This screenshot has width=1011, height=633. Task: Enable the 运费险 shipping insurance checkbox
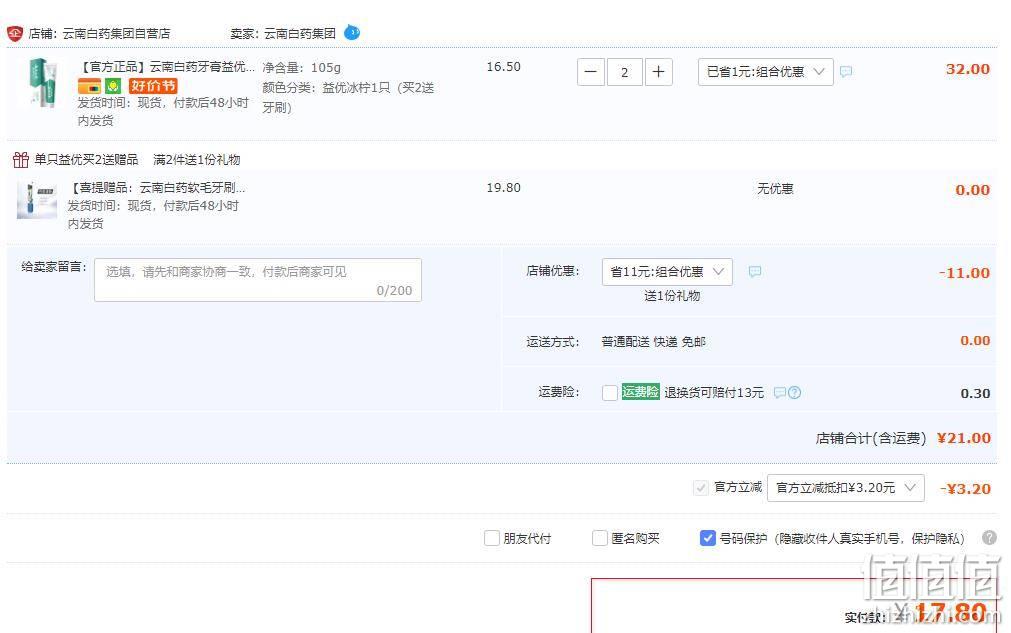coord(610,393)
